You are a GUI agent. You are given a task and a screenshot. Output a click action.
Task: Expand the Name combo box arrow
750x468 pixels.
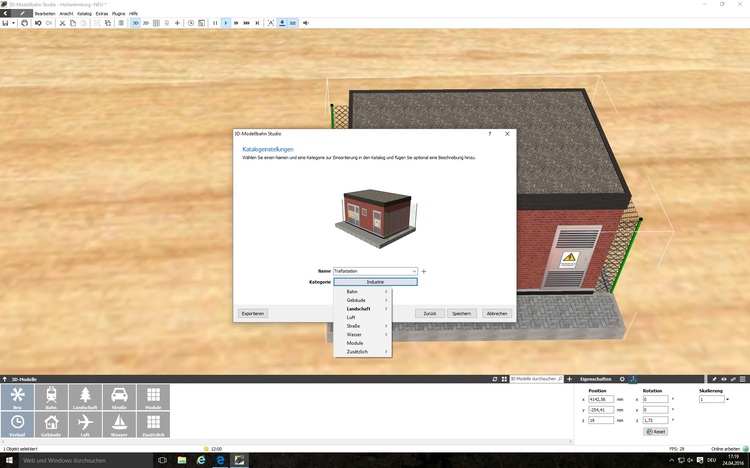(414, 271)
